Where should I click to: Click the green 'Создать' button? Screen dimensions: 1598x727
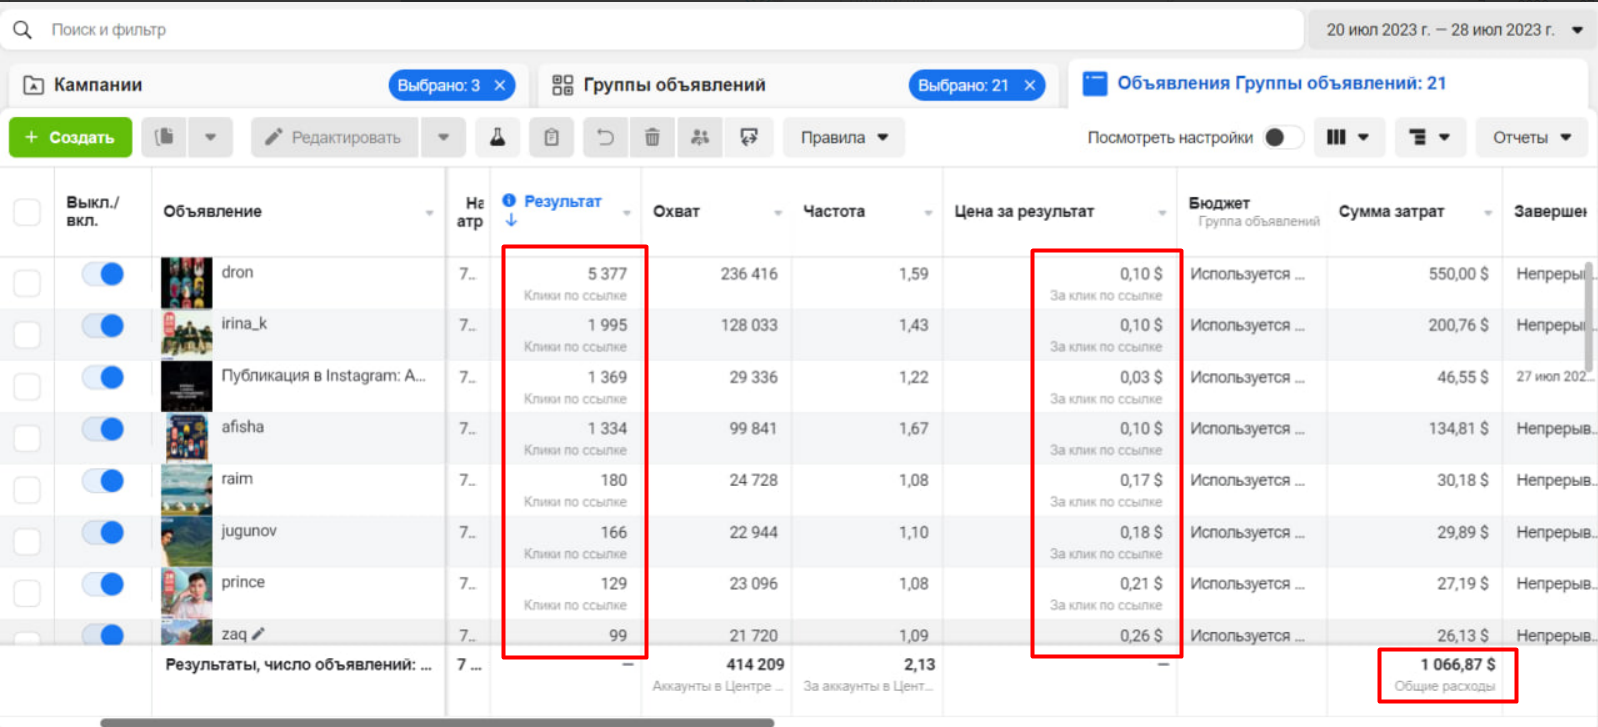point(70,137)
